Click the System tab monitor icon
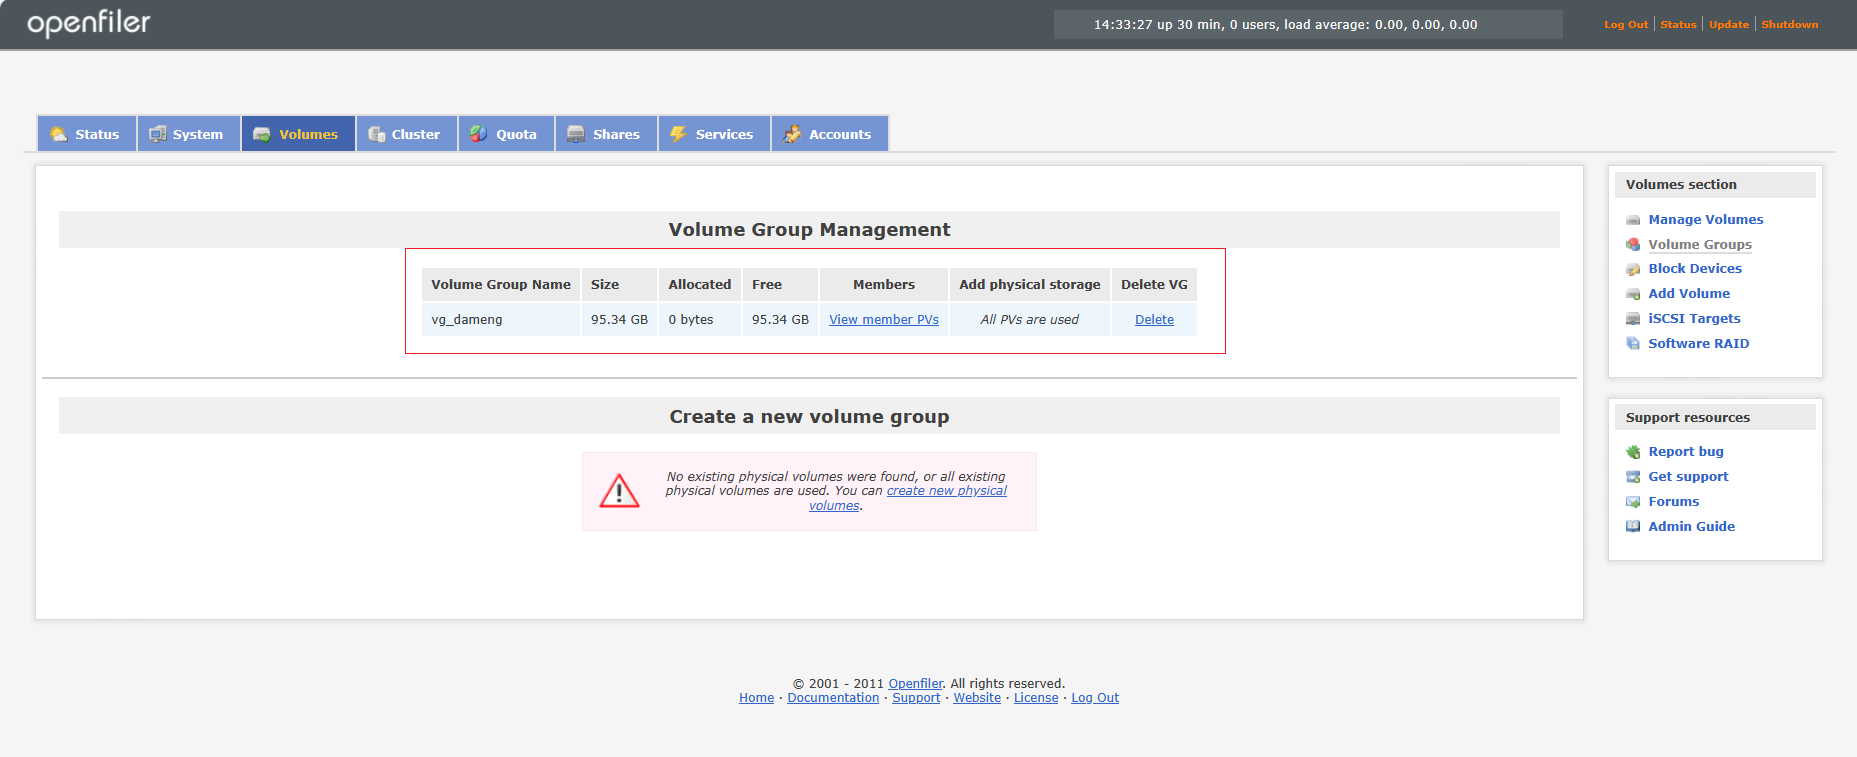Image resolution: width=1857 pixels, height=757 pixels. [x=158, y=134]
